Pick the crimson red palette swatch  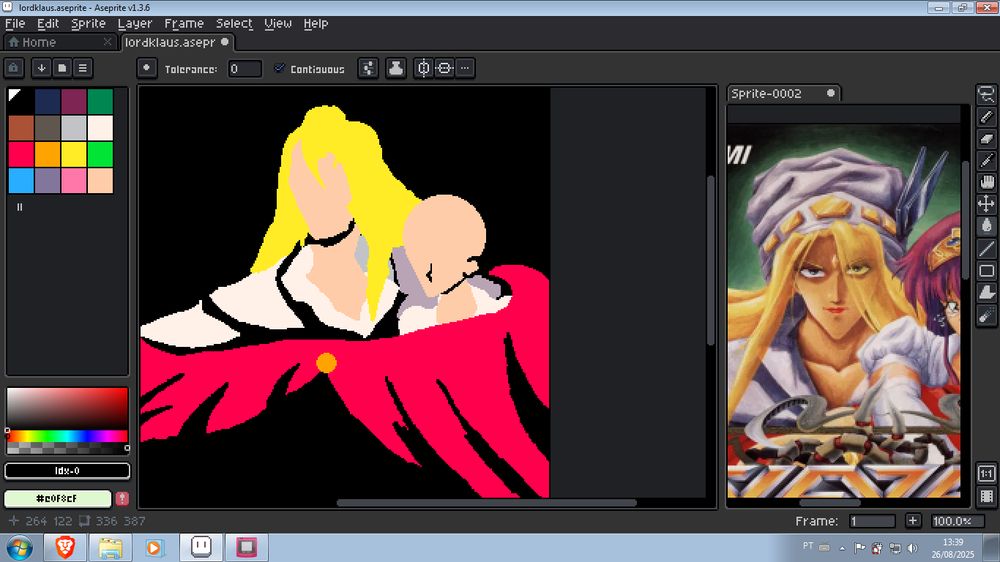(21, 154)
